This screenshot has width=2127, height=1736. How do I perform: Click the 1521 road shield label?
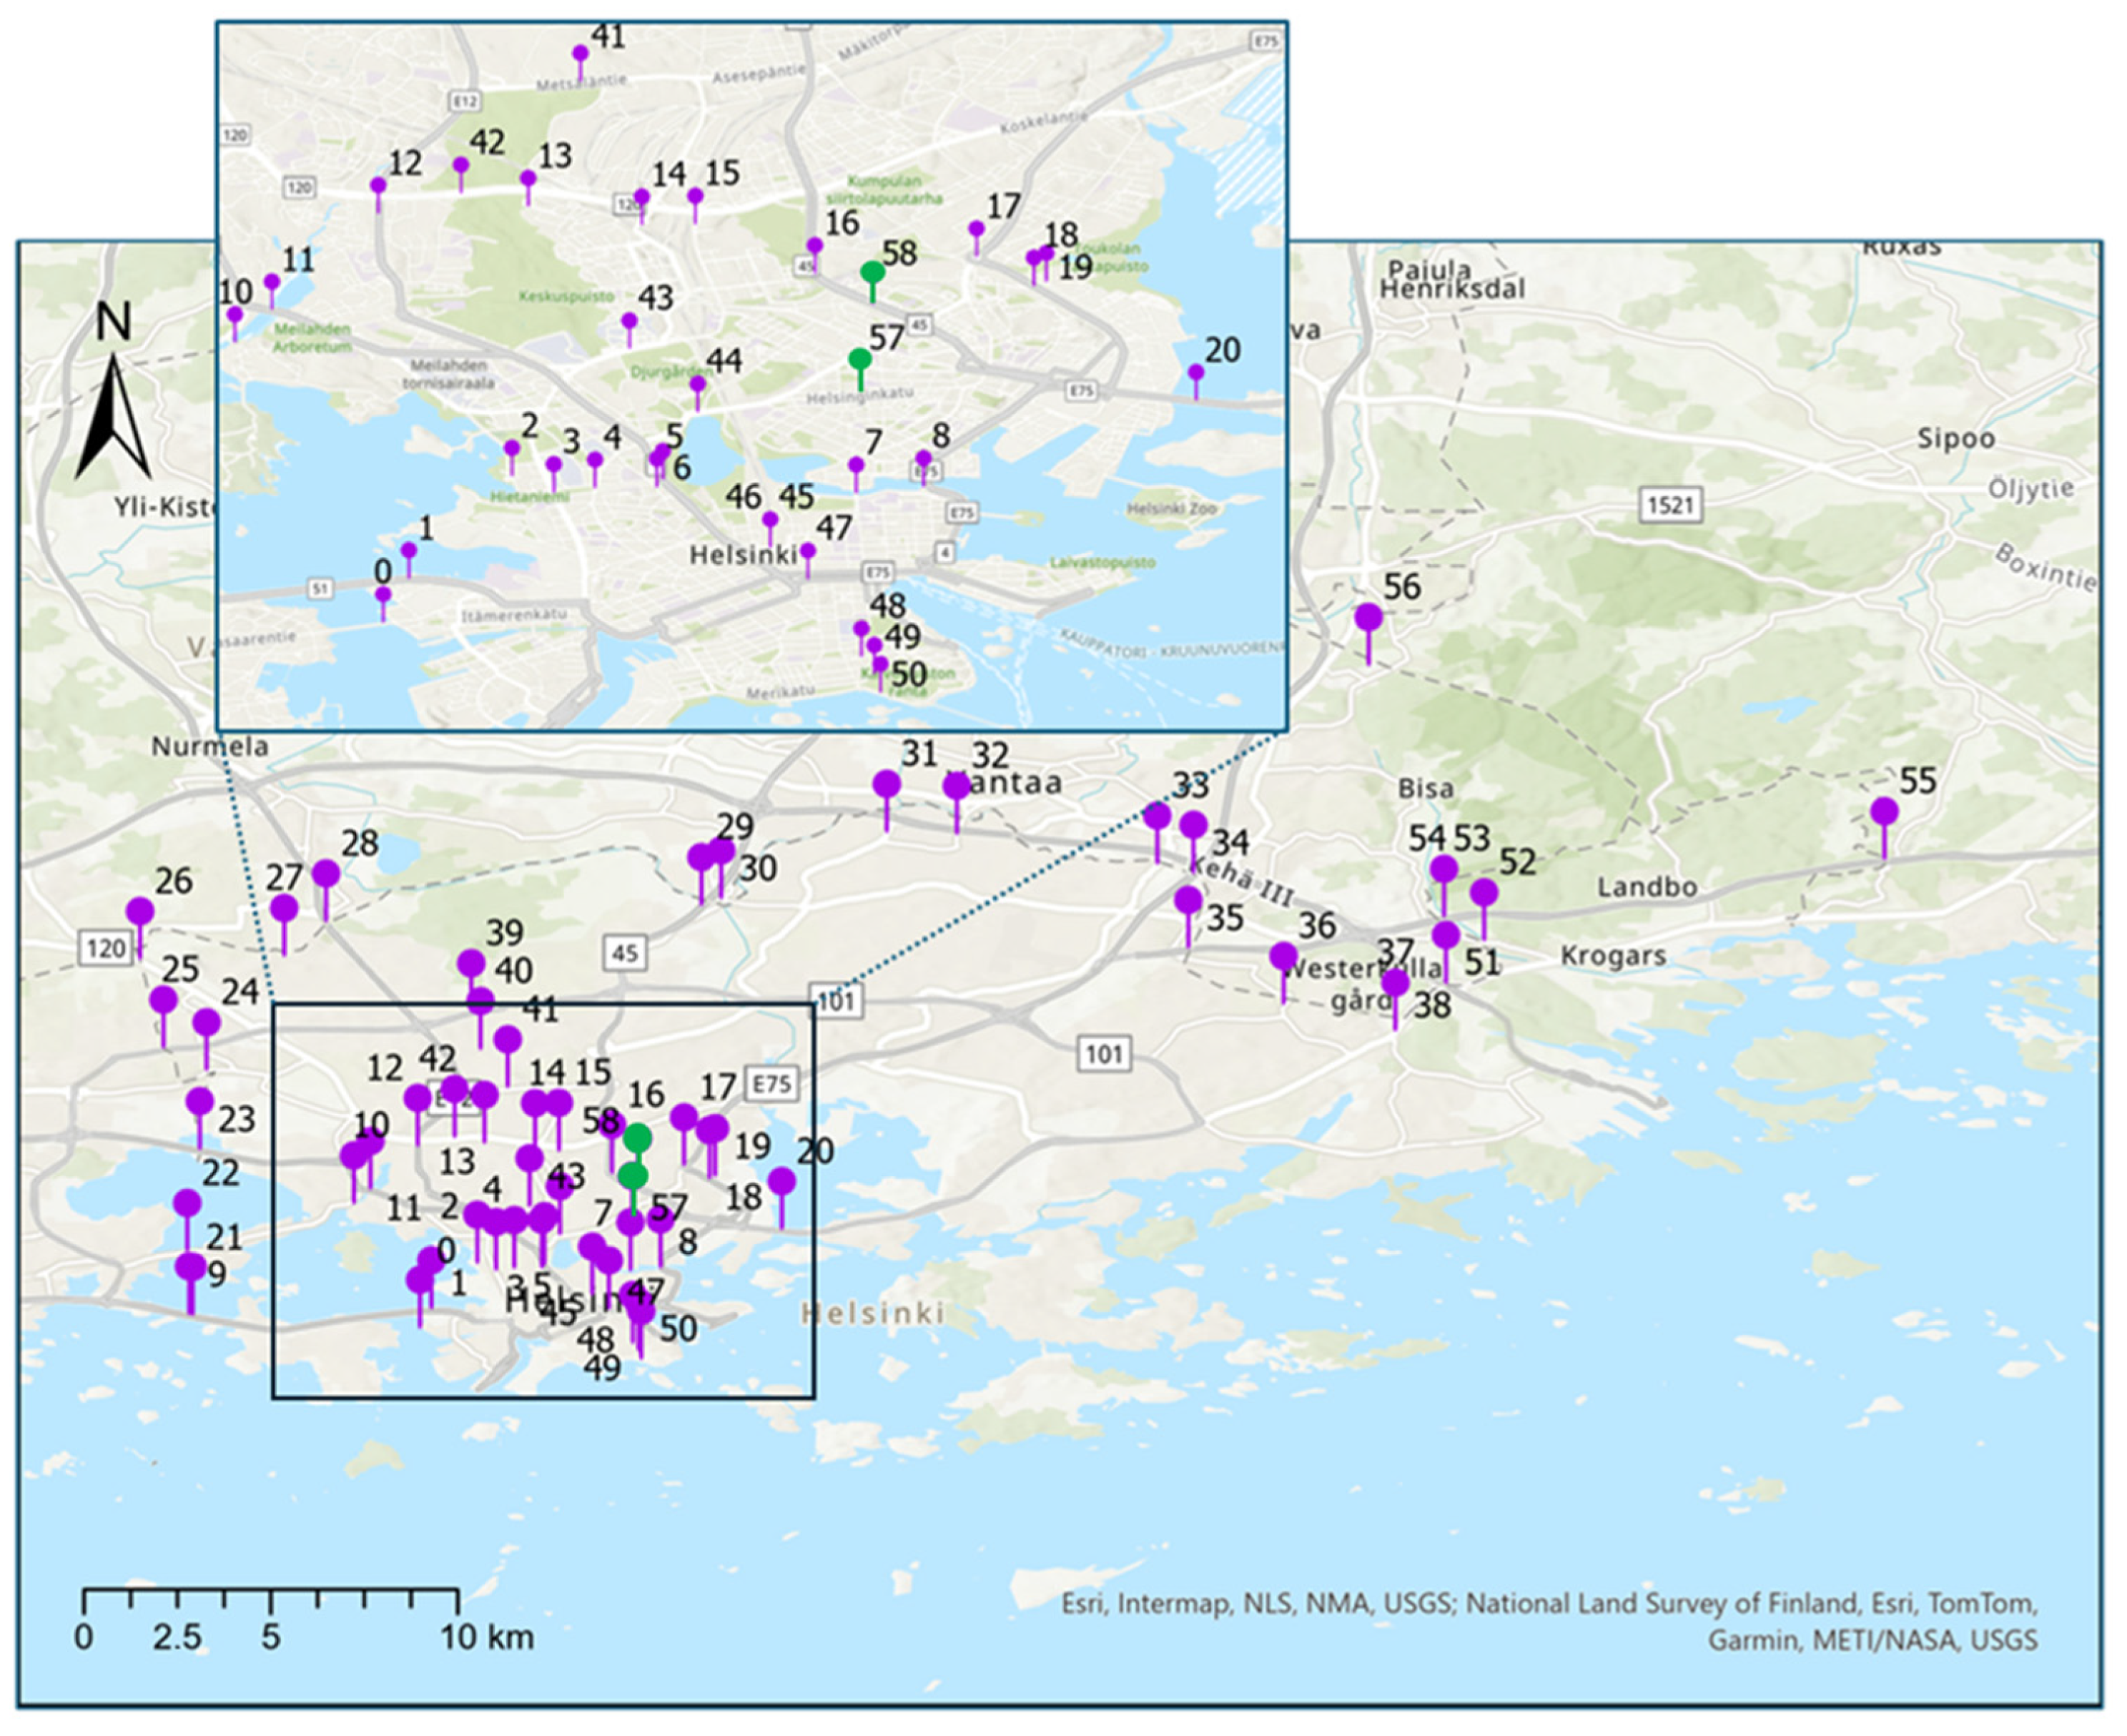pos(1671,505)
